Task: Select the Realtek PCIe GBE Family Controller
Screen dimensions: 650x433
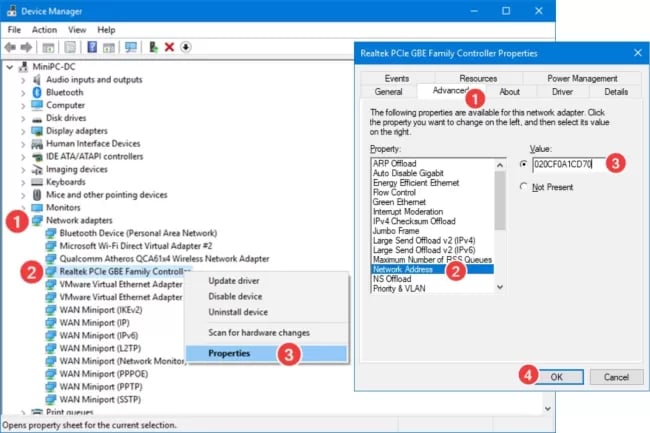Action: click(x=125, y=271)
